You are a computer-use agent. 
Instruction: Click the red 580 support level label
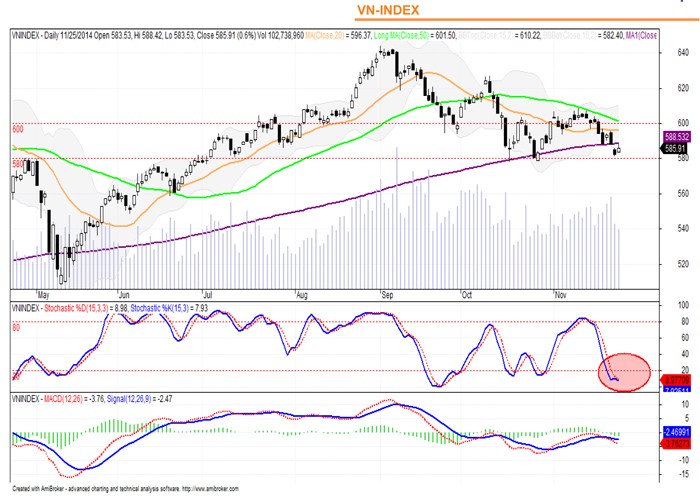17,162
